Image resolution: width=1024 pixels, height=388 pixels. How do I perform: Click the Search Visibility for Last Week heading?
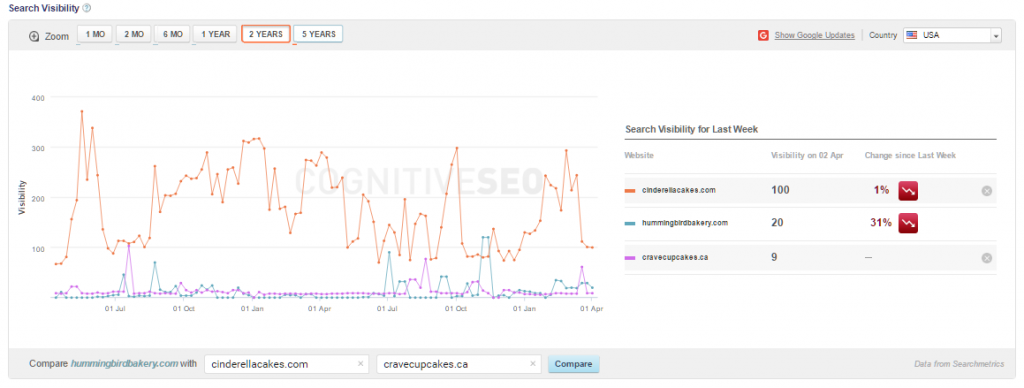(x=691, y=129)
